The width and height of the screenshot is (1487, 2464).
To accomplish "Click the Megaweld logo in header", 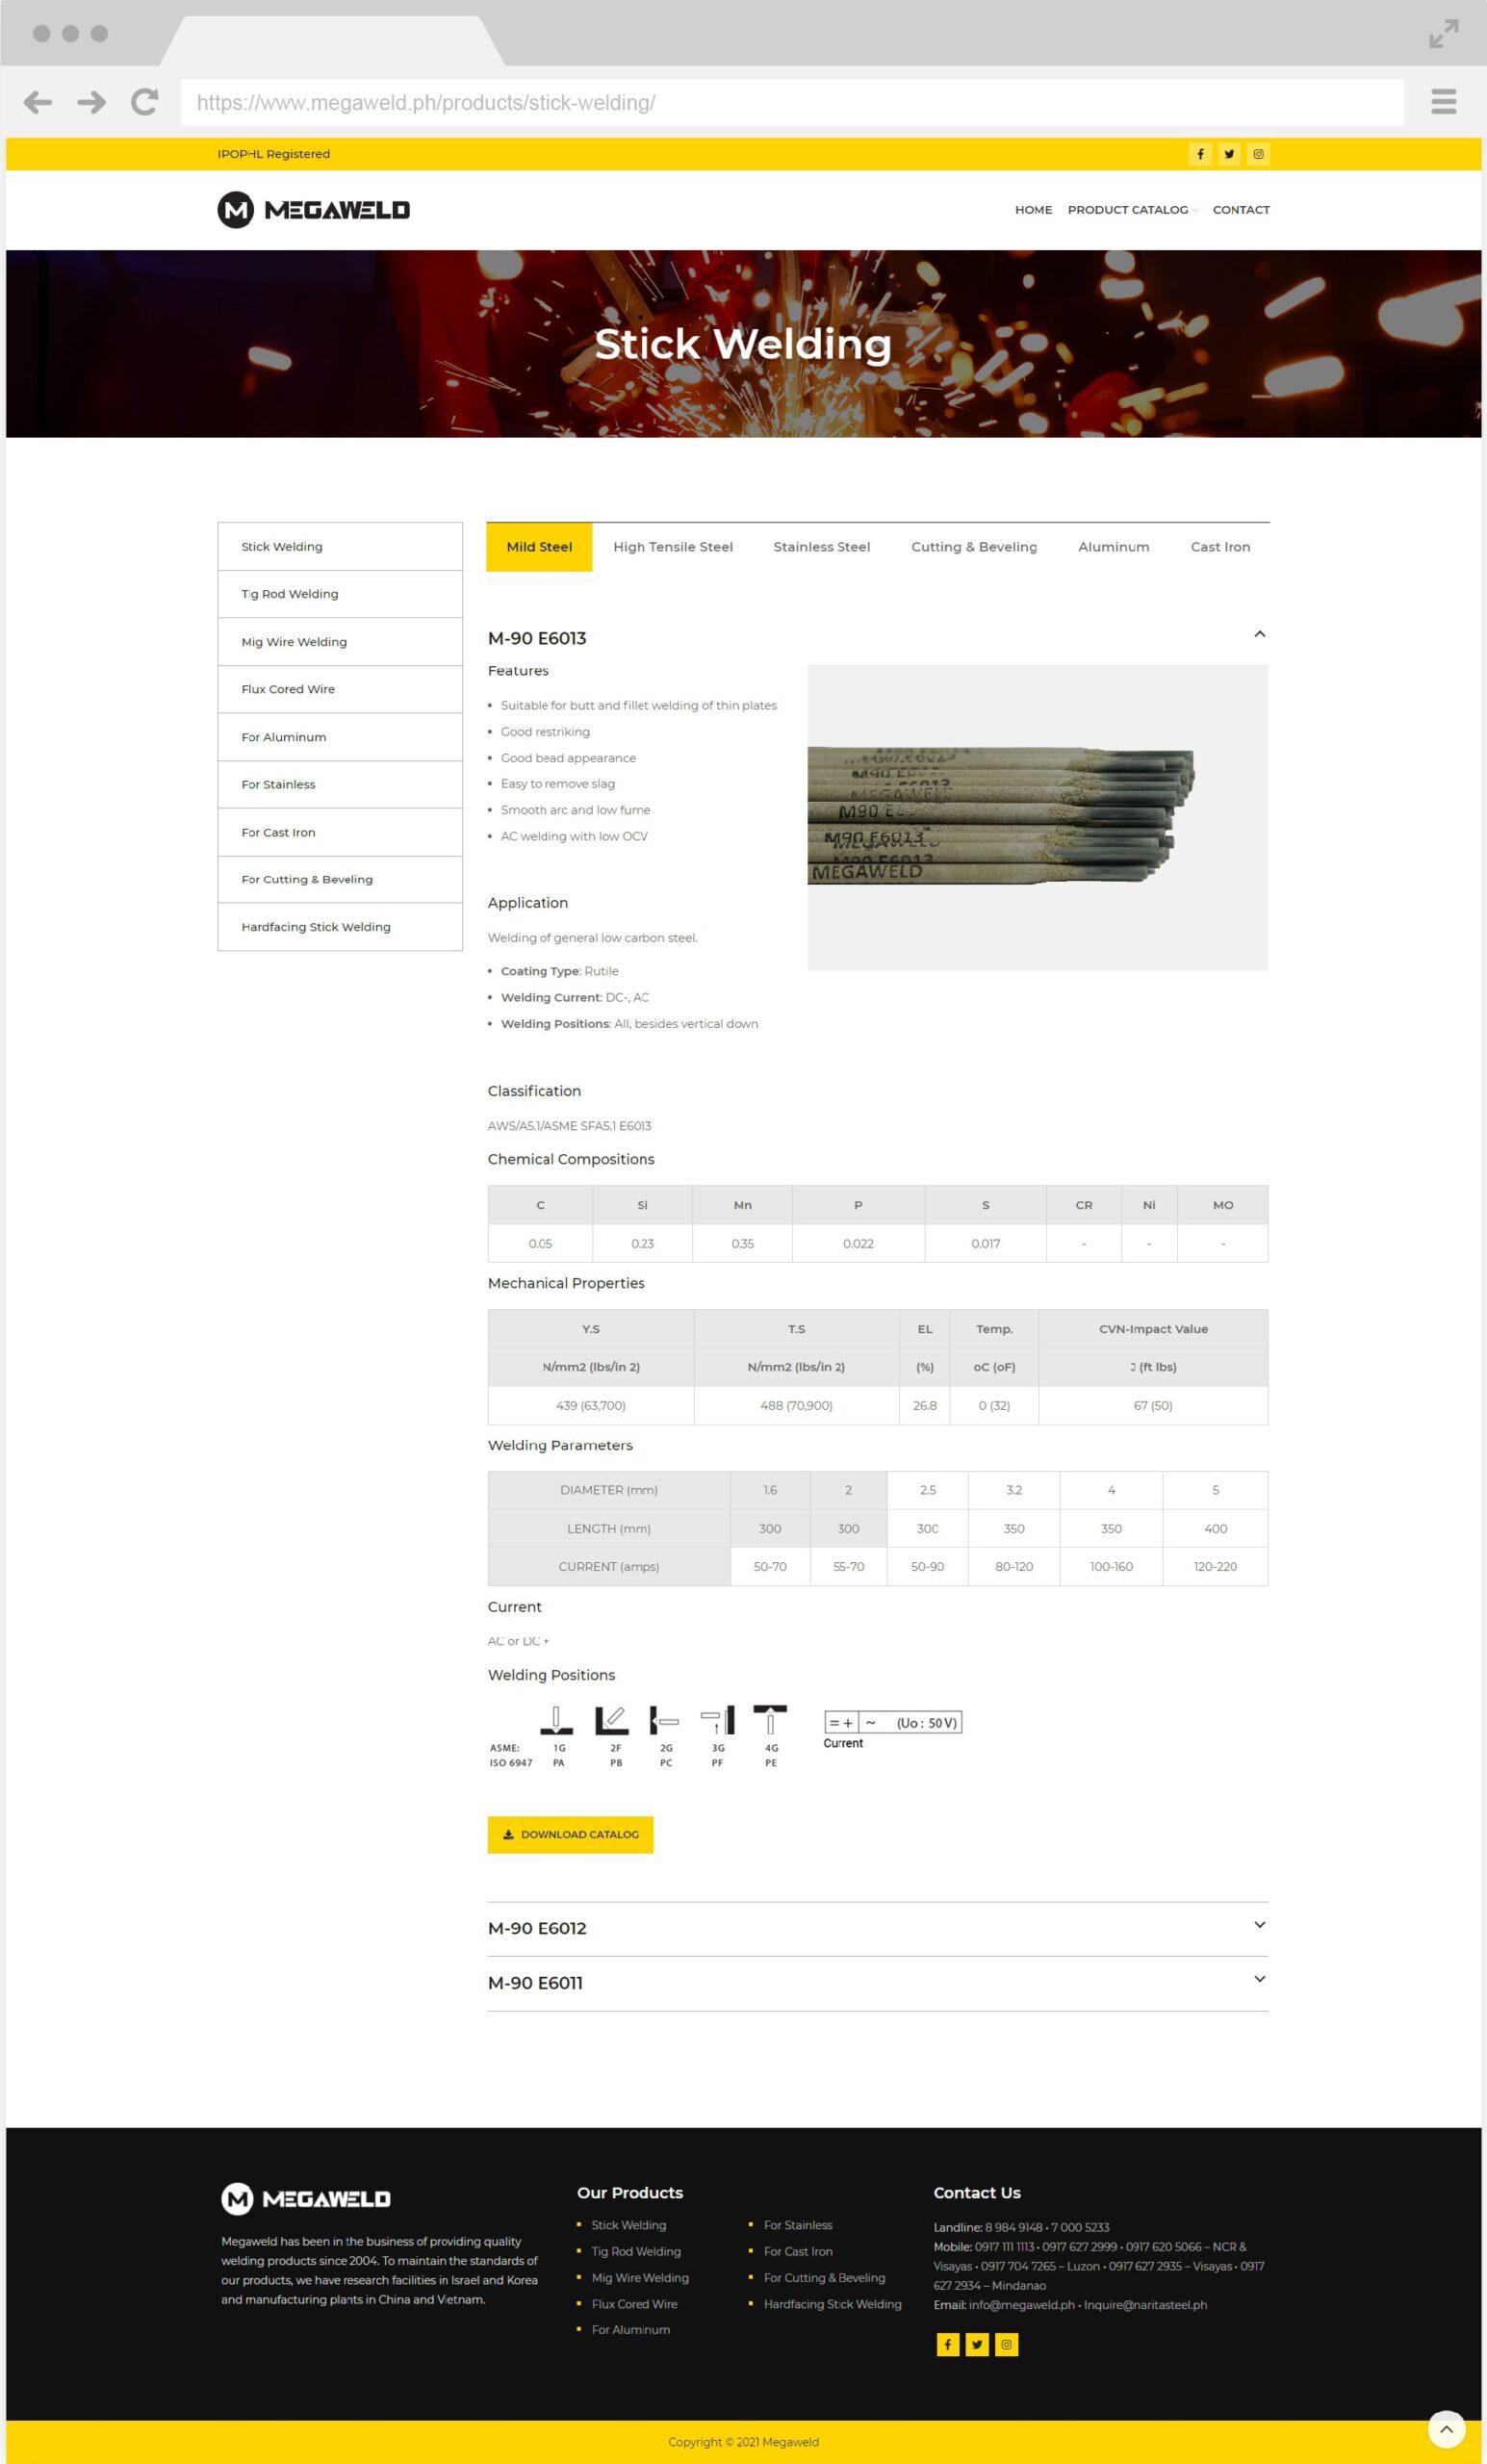I will click(x=313, y=210).
